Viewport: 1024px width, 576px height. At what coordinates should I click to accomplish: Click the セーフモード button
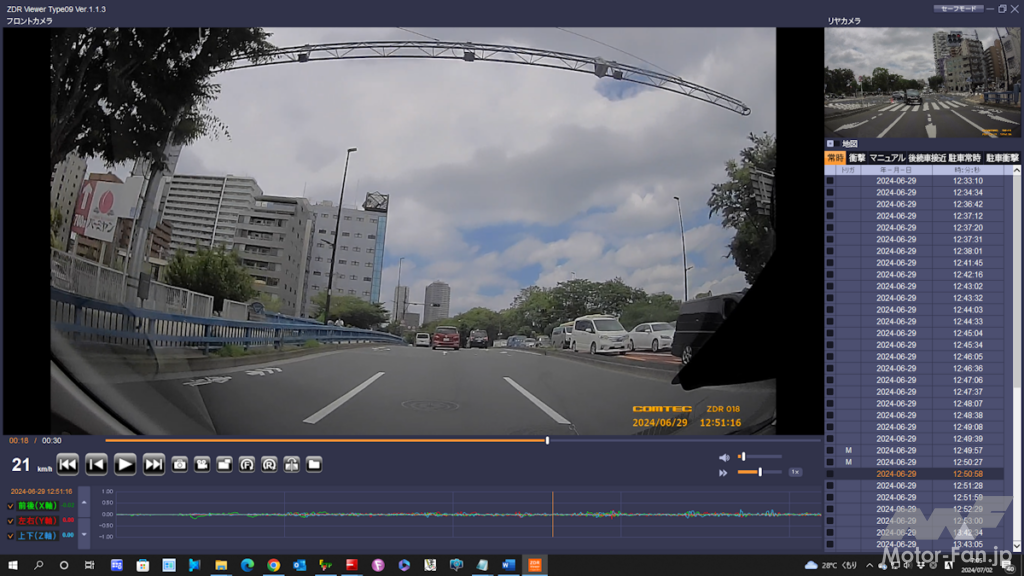coord(958,9)
